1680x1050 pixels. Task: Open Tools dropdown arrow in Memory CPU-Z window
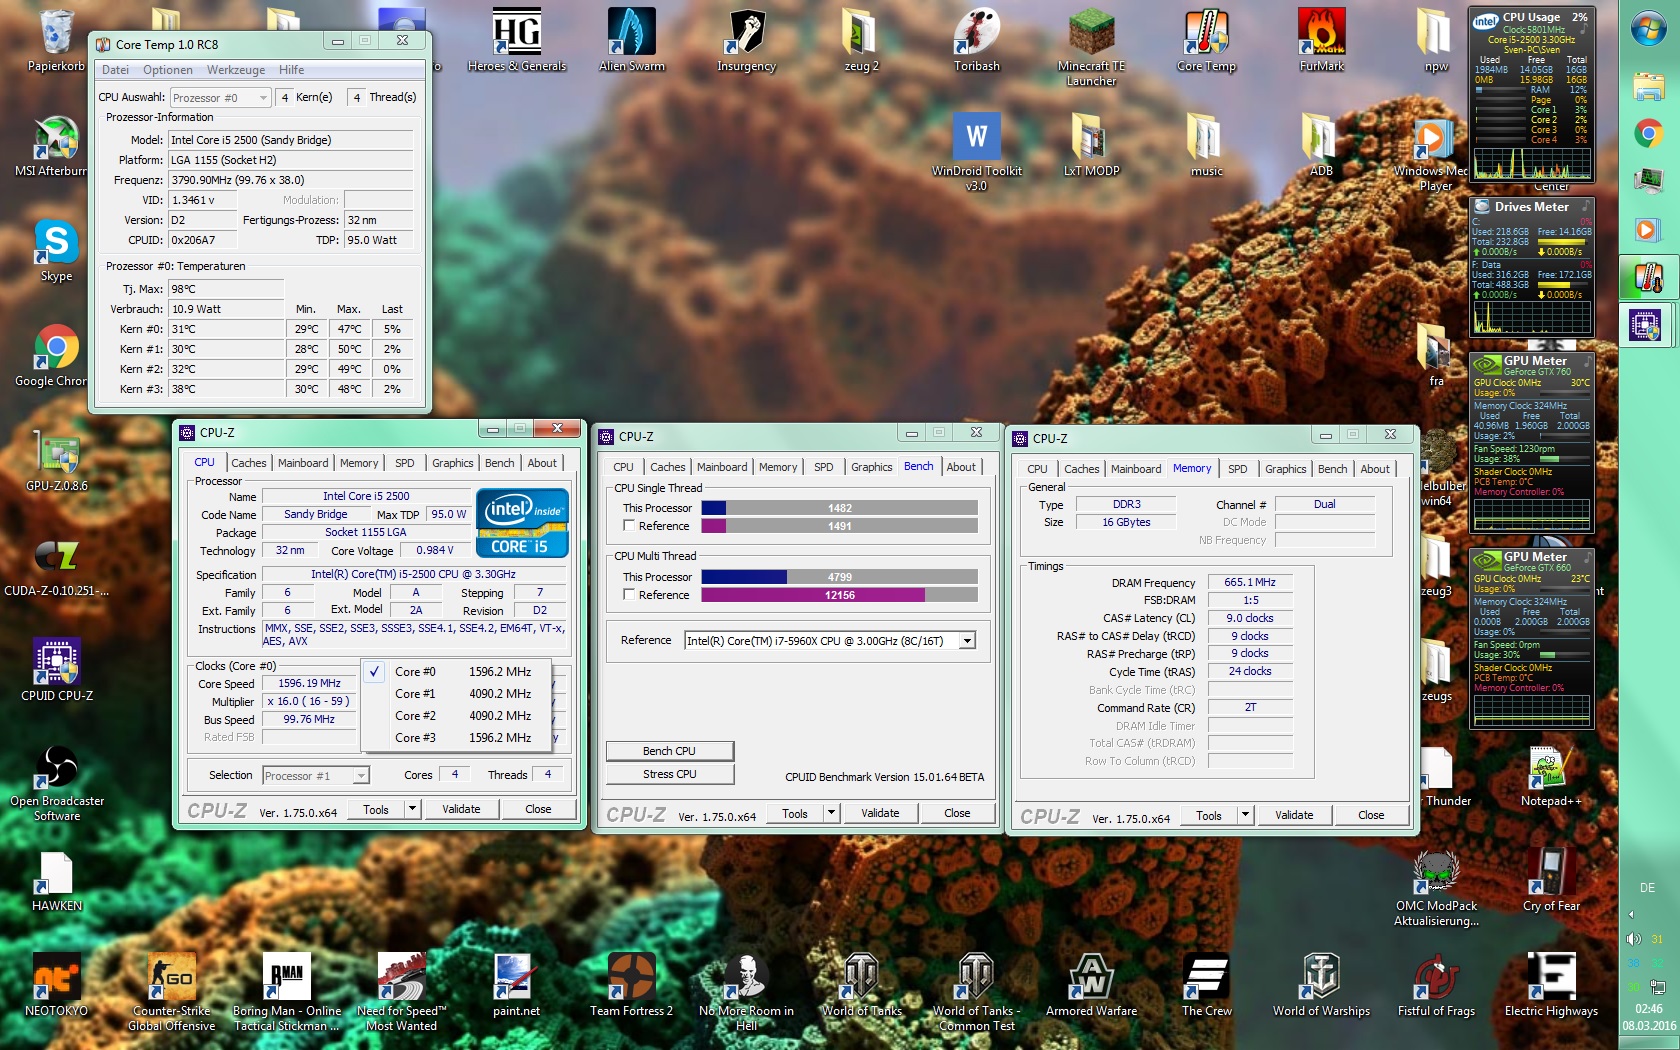tap(1245, 815)
